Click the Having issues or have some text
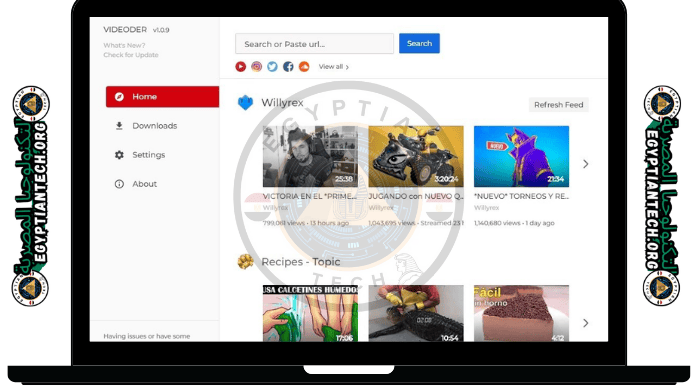This screenshot has height=392, width=698. click(146, 336)
